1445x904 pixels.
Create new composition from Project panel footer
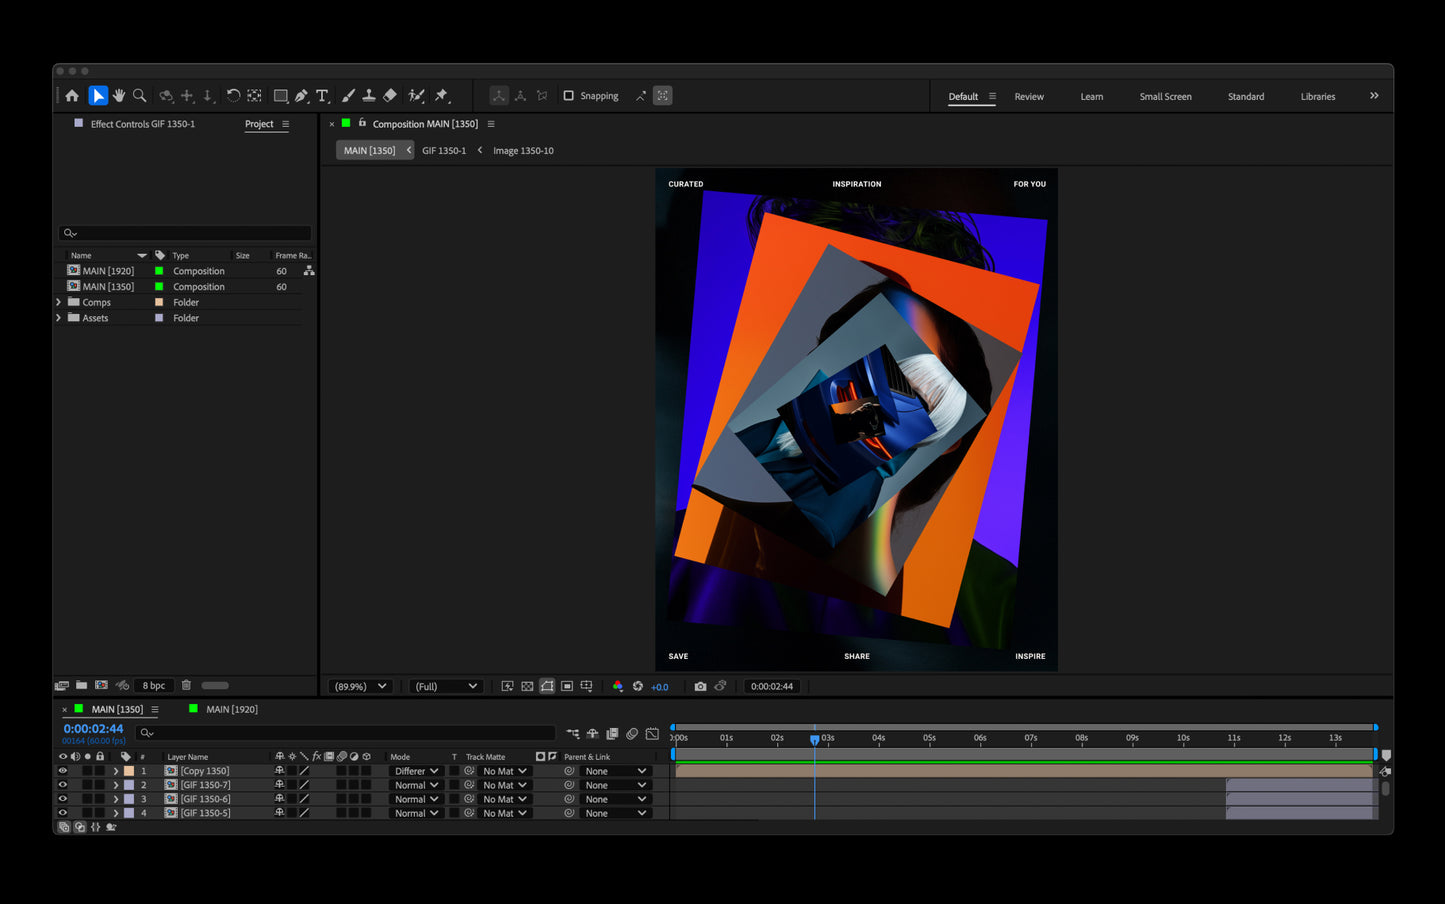coord(101,685)
